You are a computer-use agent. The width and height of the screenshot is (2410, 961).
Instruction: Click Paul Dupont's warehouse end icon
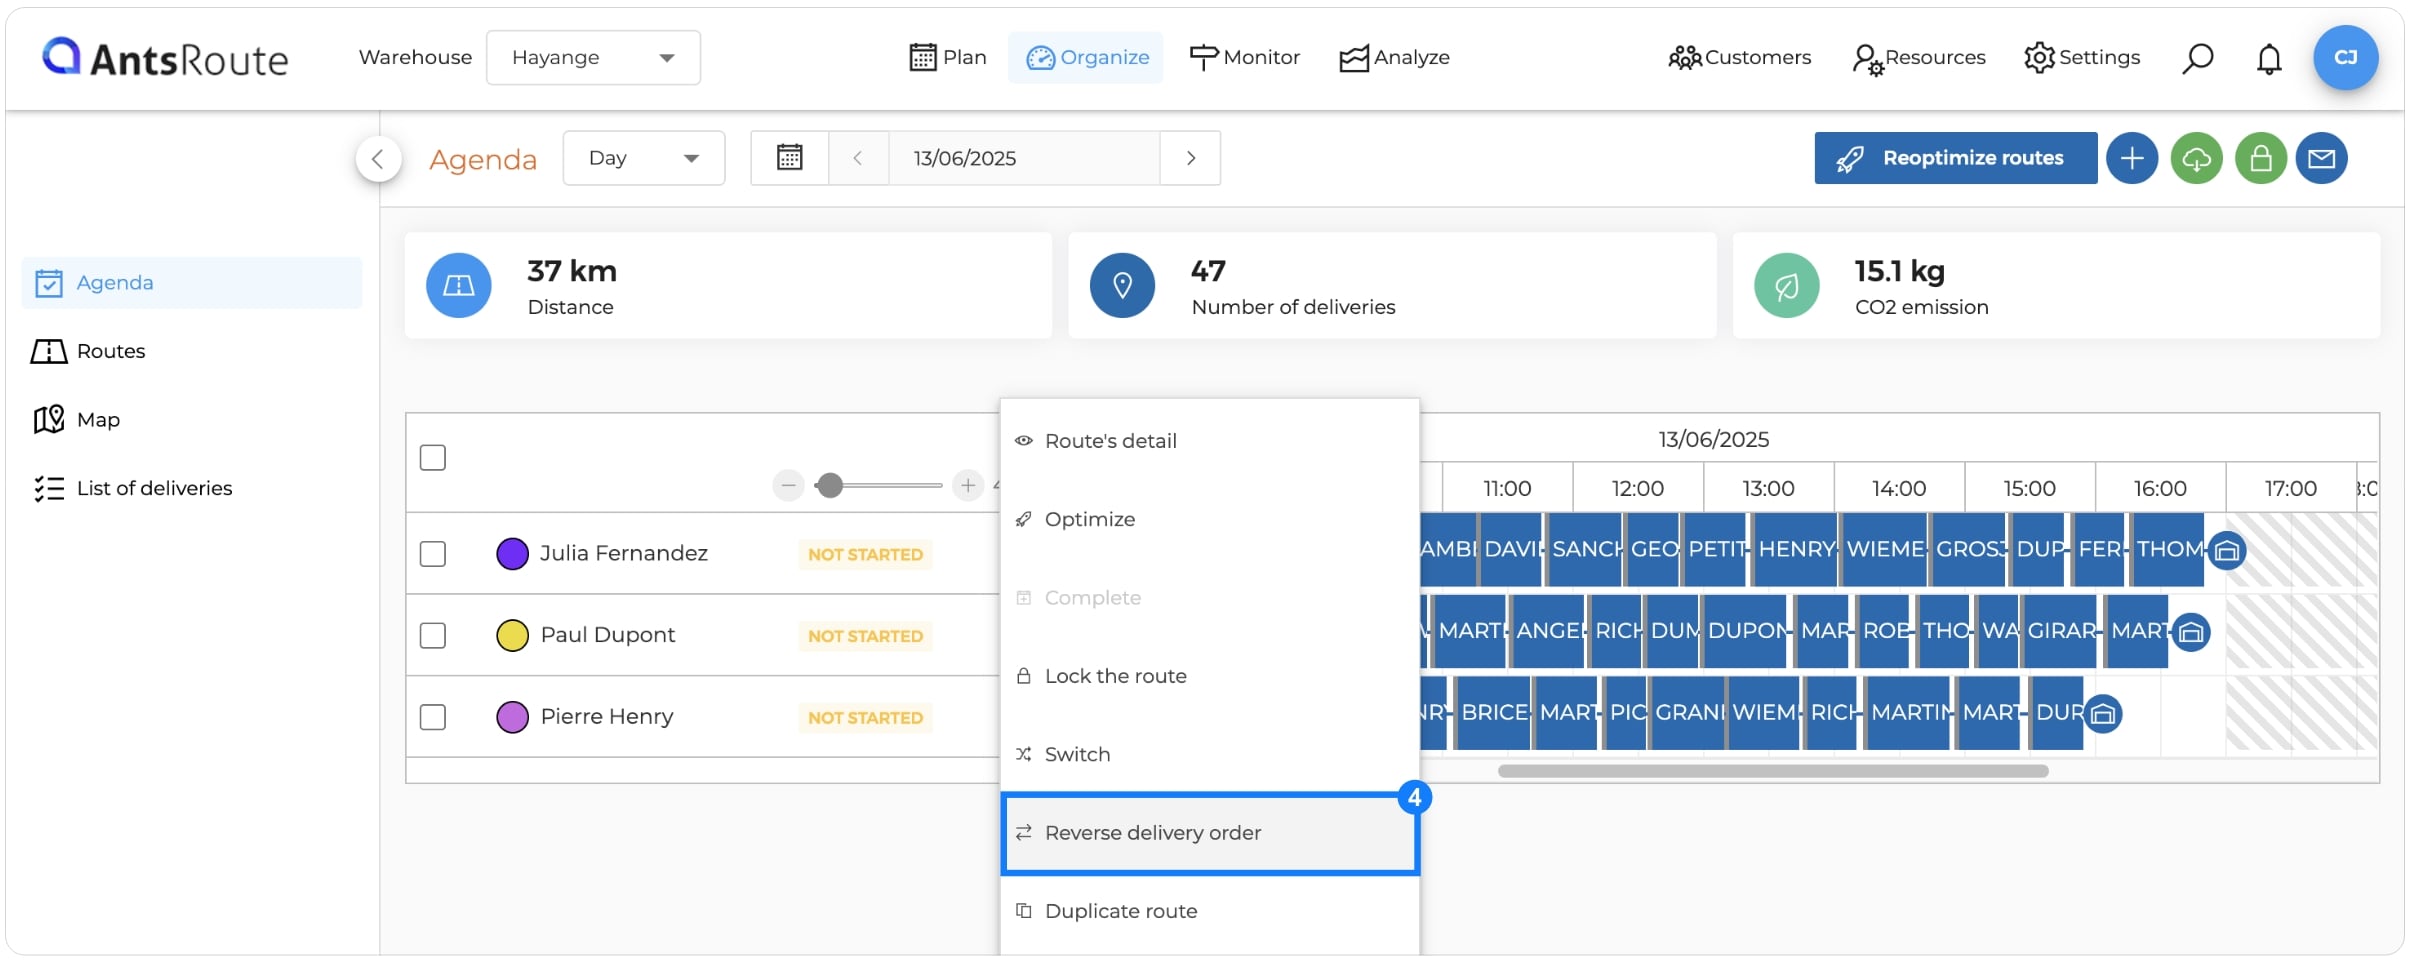point(2190,633)
